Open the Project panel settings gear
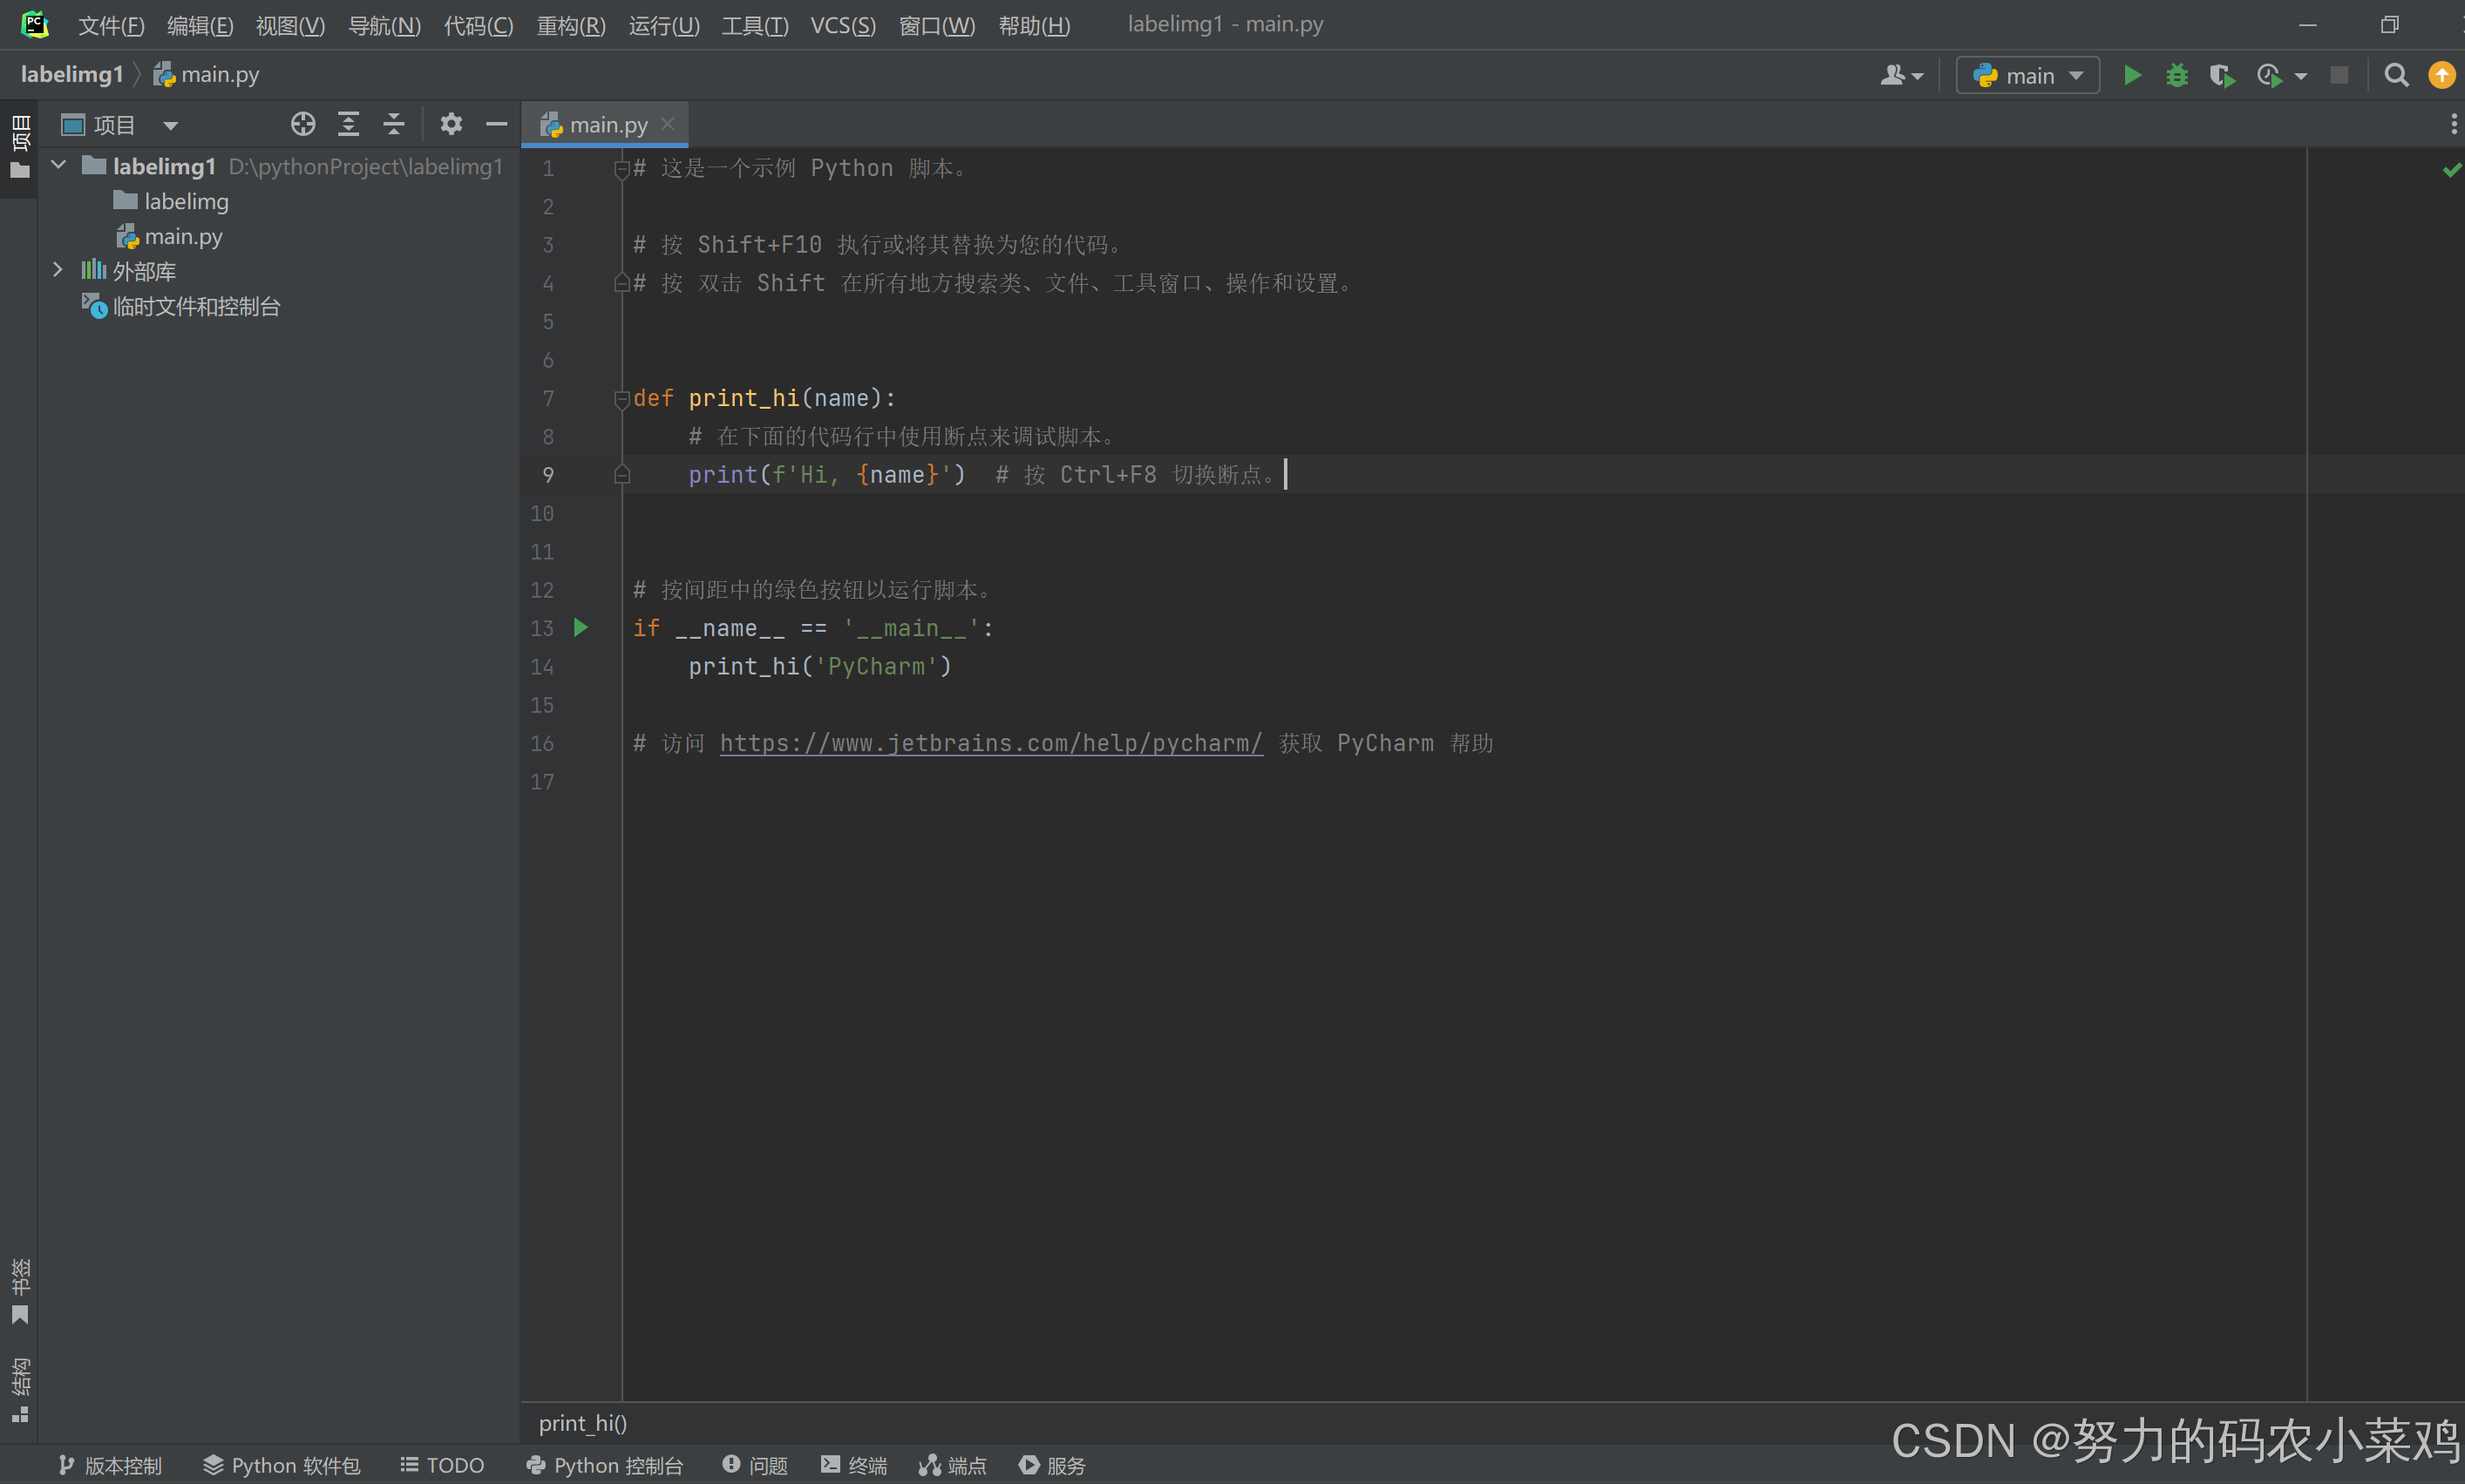The height and width of the screenshot is (1484, 2465). point(452,124)
